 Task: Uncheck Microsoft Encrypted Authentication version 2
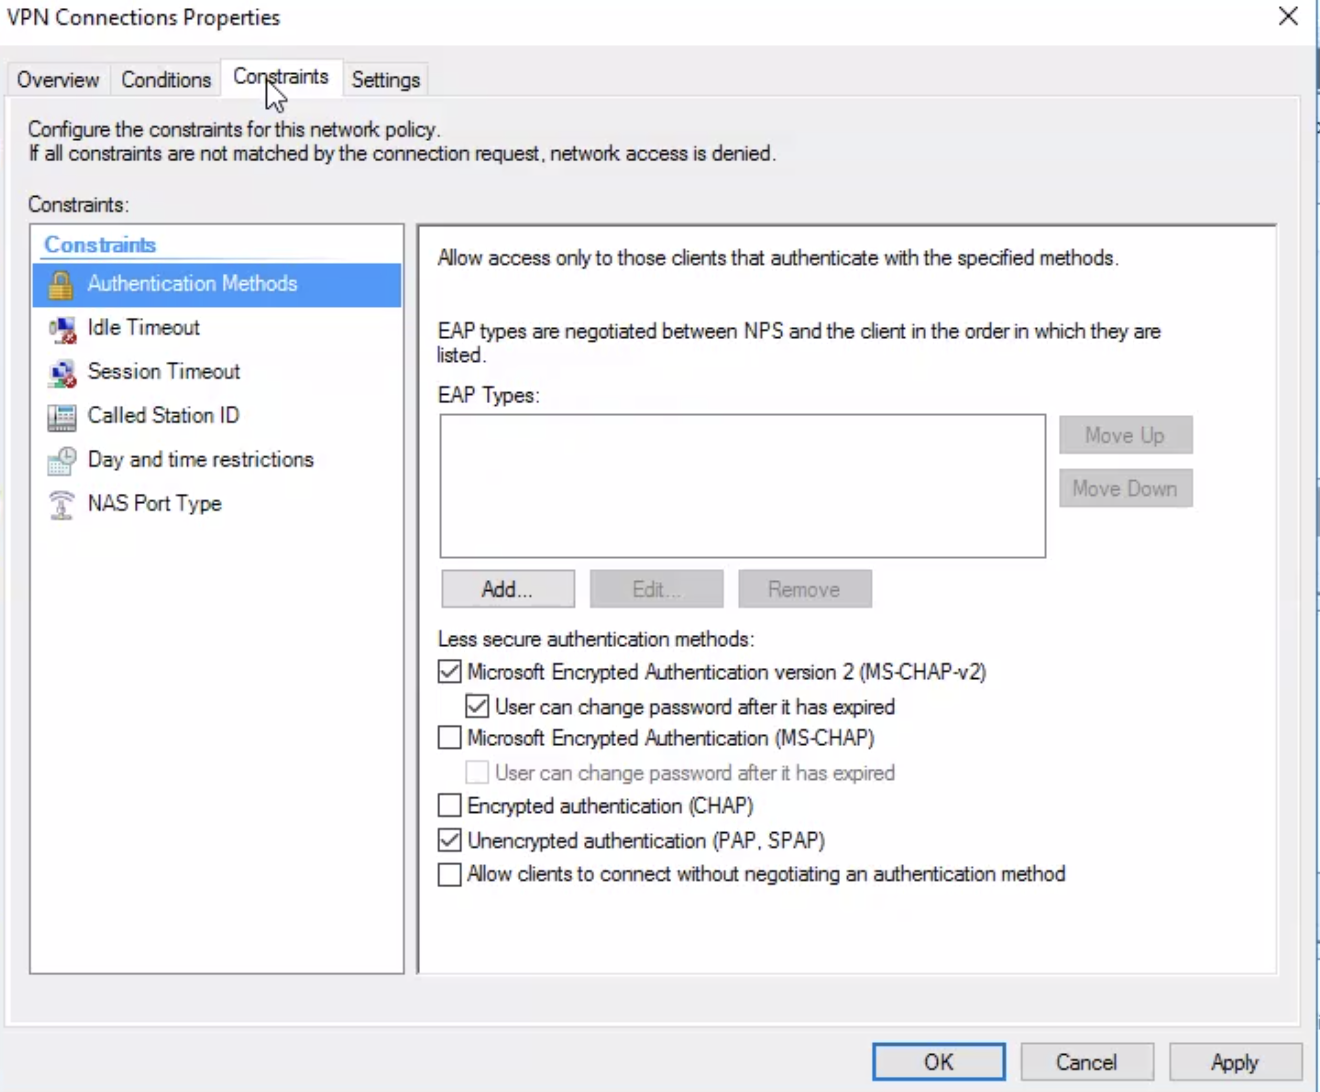coord(449,671)
